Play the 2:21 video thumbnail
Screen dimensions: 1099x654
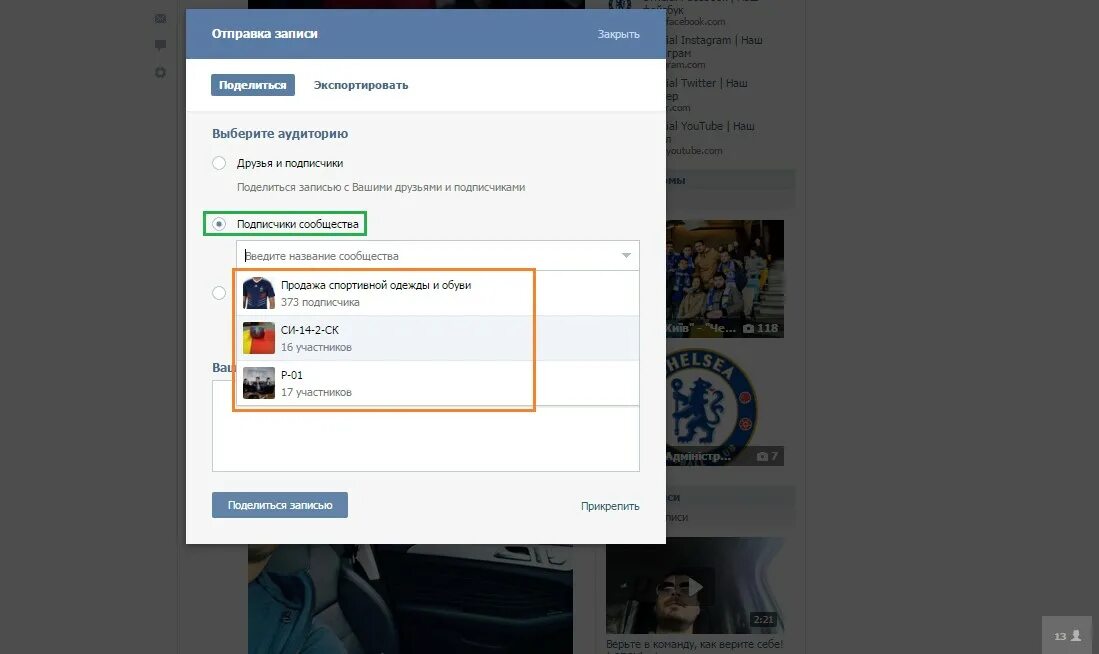pos(695,586)
